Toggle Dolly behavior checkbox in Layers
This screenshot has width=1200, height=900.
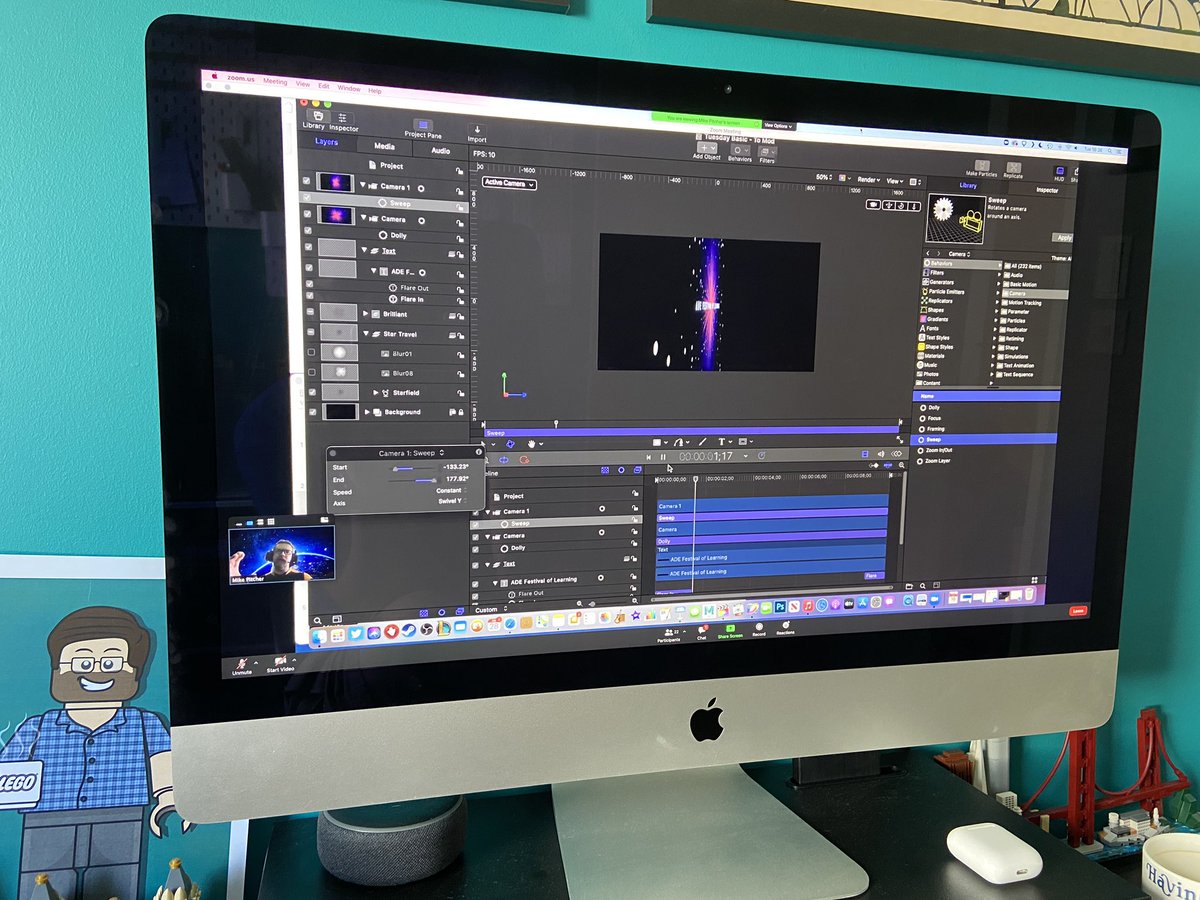coord(308,231)
